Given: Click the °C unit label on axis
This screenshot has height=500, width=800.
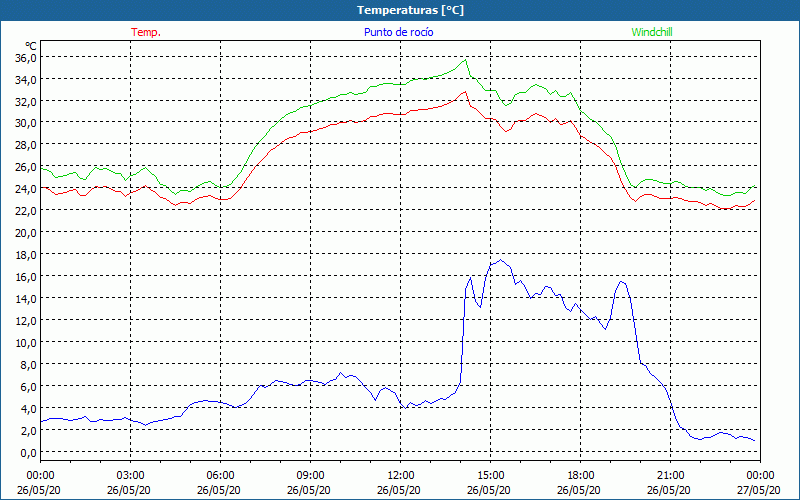Looking at the screenshot, I should 31,46.
